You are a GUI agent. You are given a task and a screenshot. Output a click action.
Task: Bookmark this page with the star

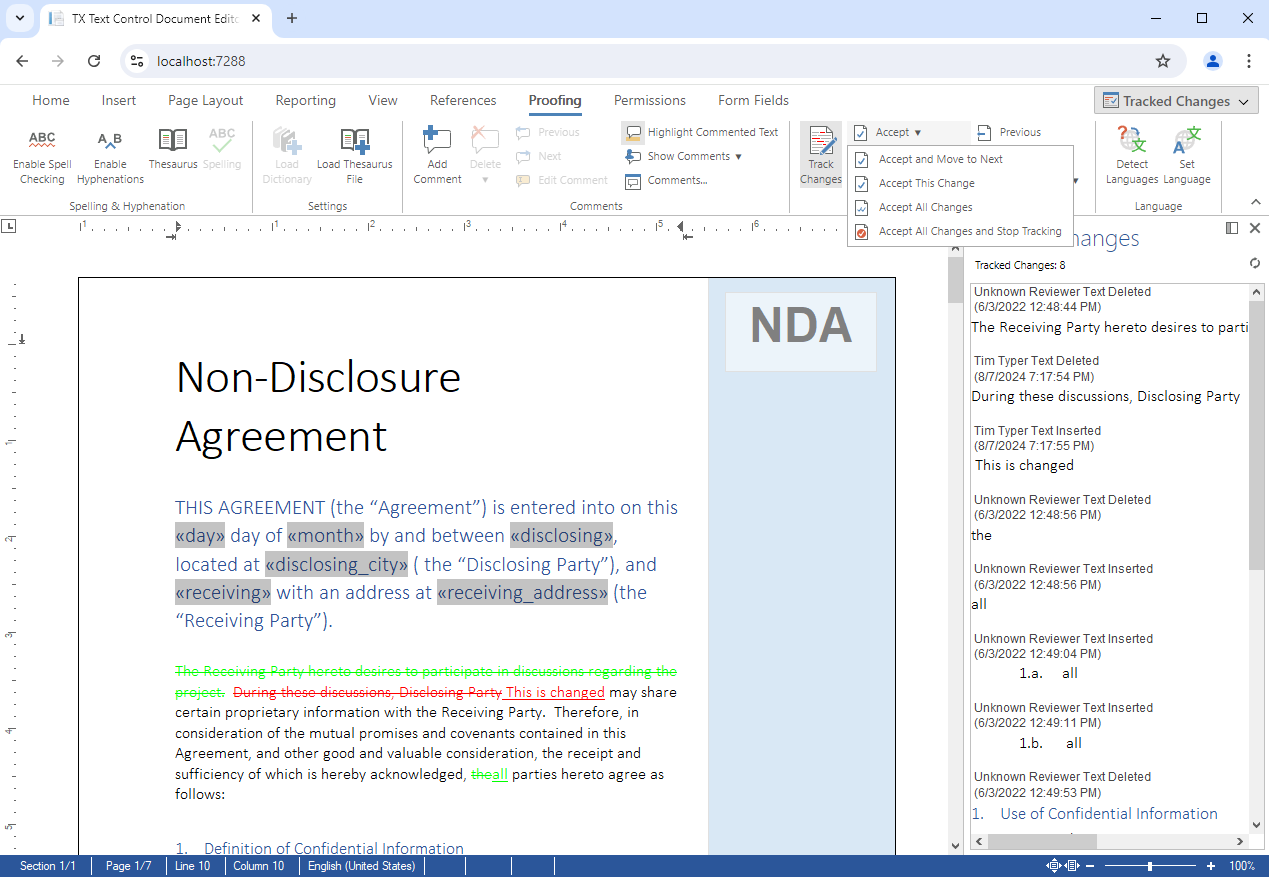tap(1163, 61)
